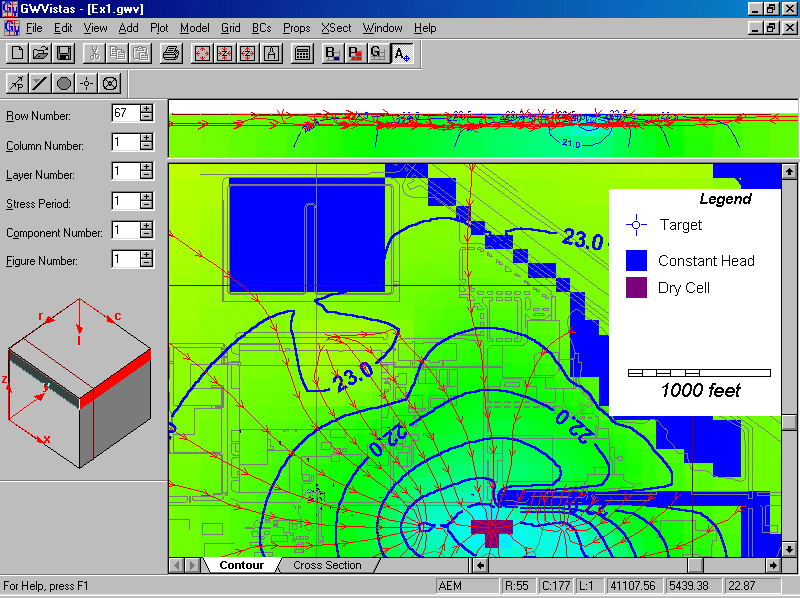Switch to the Contour tab
Viewport: 800px width, 598px height.
coord(241,565)
